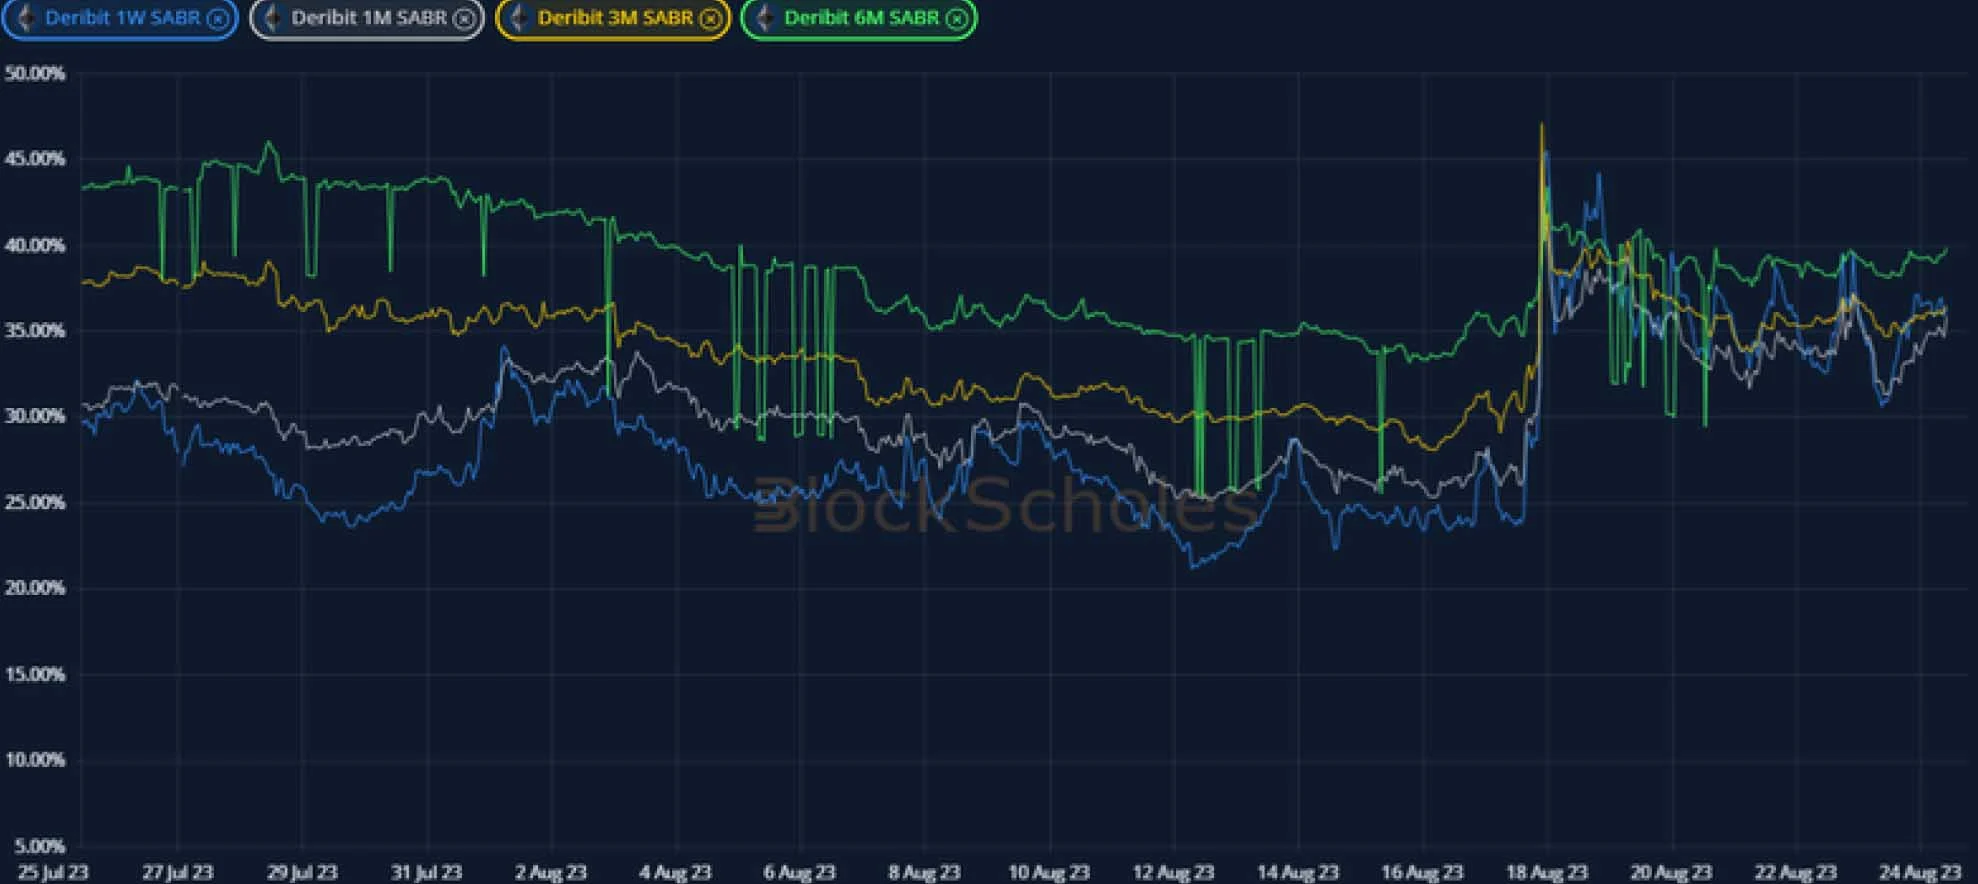Click the 15.00% y-axis label

35,674
